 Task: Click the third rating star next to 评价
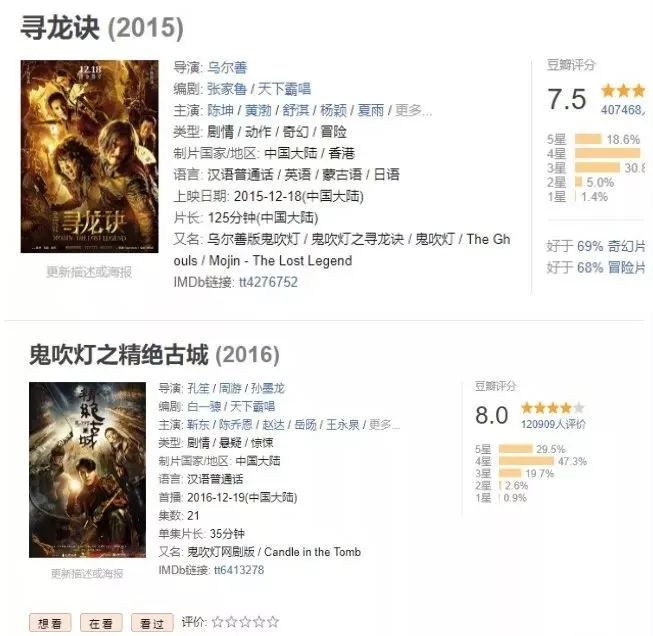(245, 622)
